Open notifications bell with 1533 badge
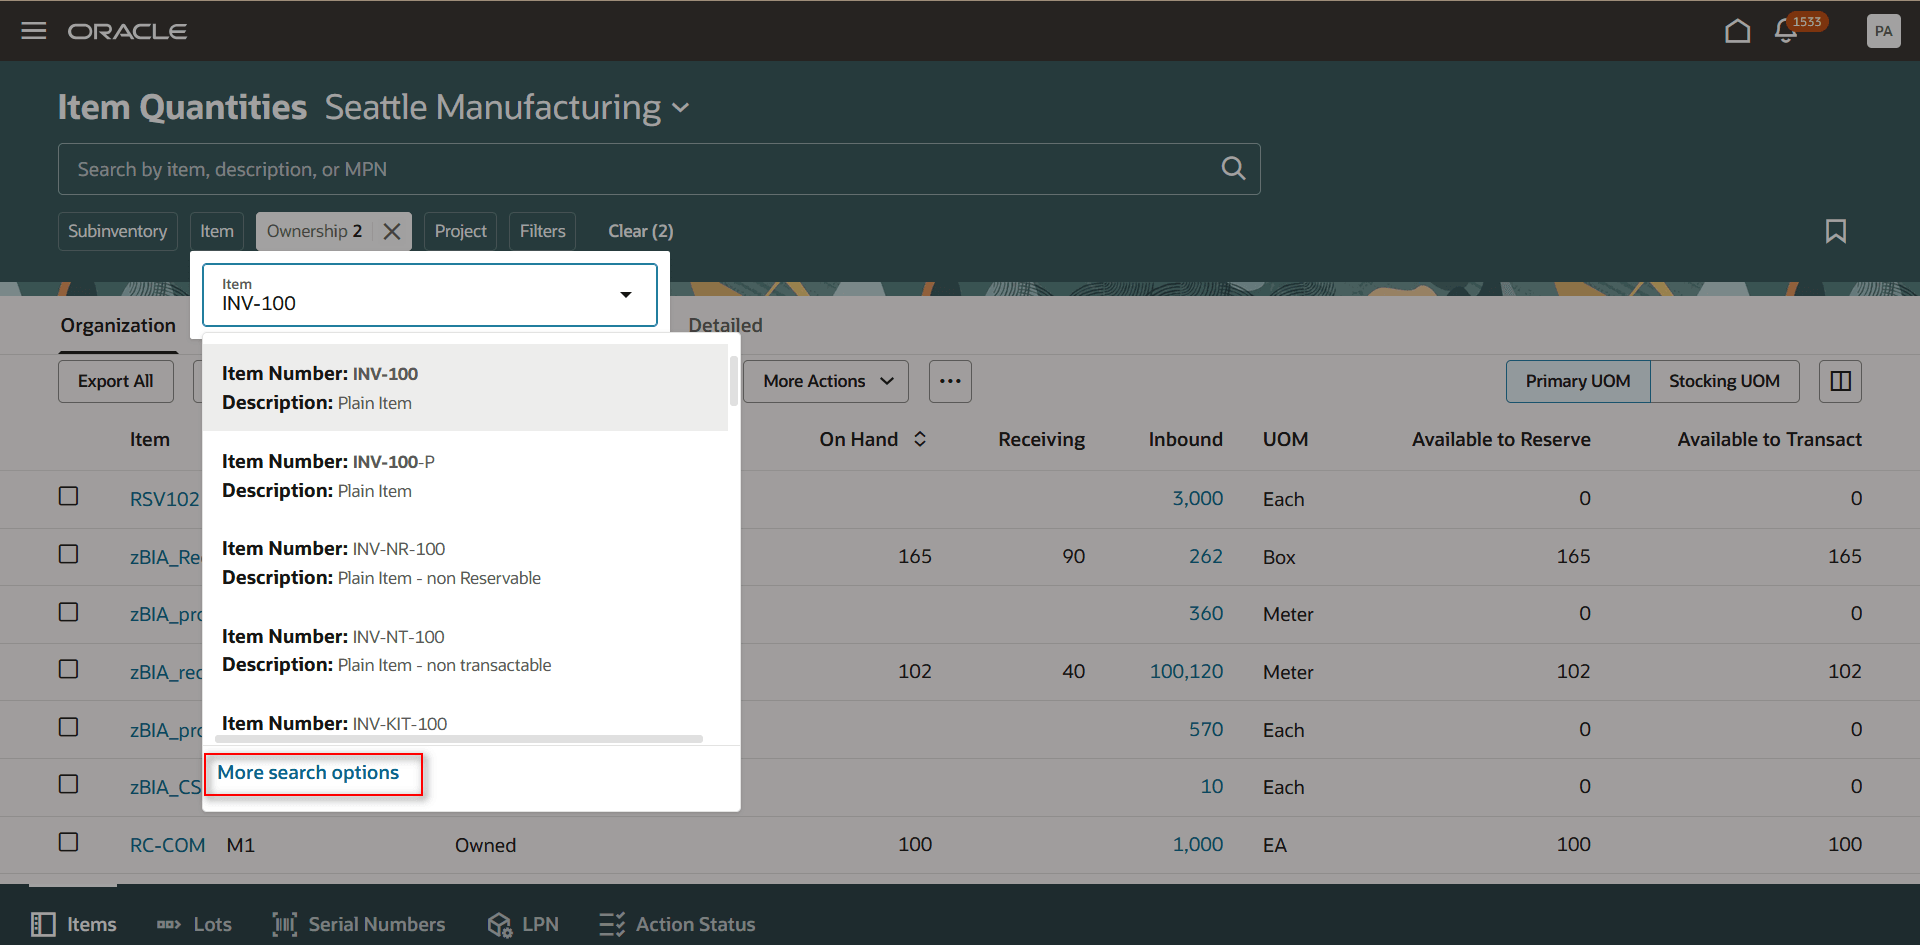 1786,31
